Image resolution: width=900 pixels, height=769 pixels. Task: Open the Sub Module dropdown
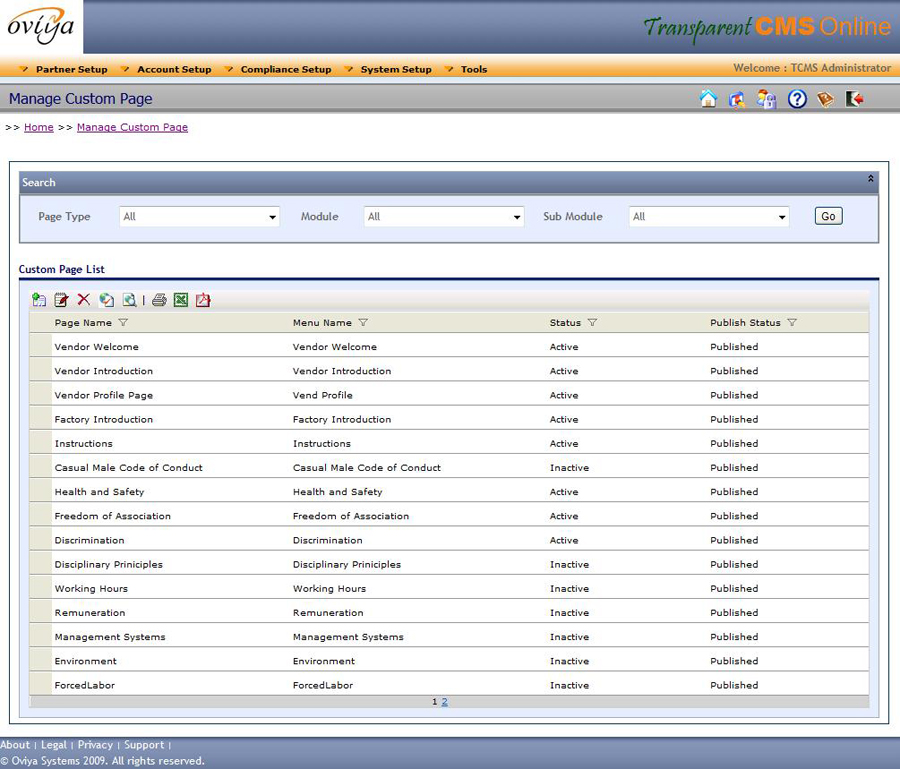point(709,216)
